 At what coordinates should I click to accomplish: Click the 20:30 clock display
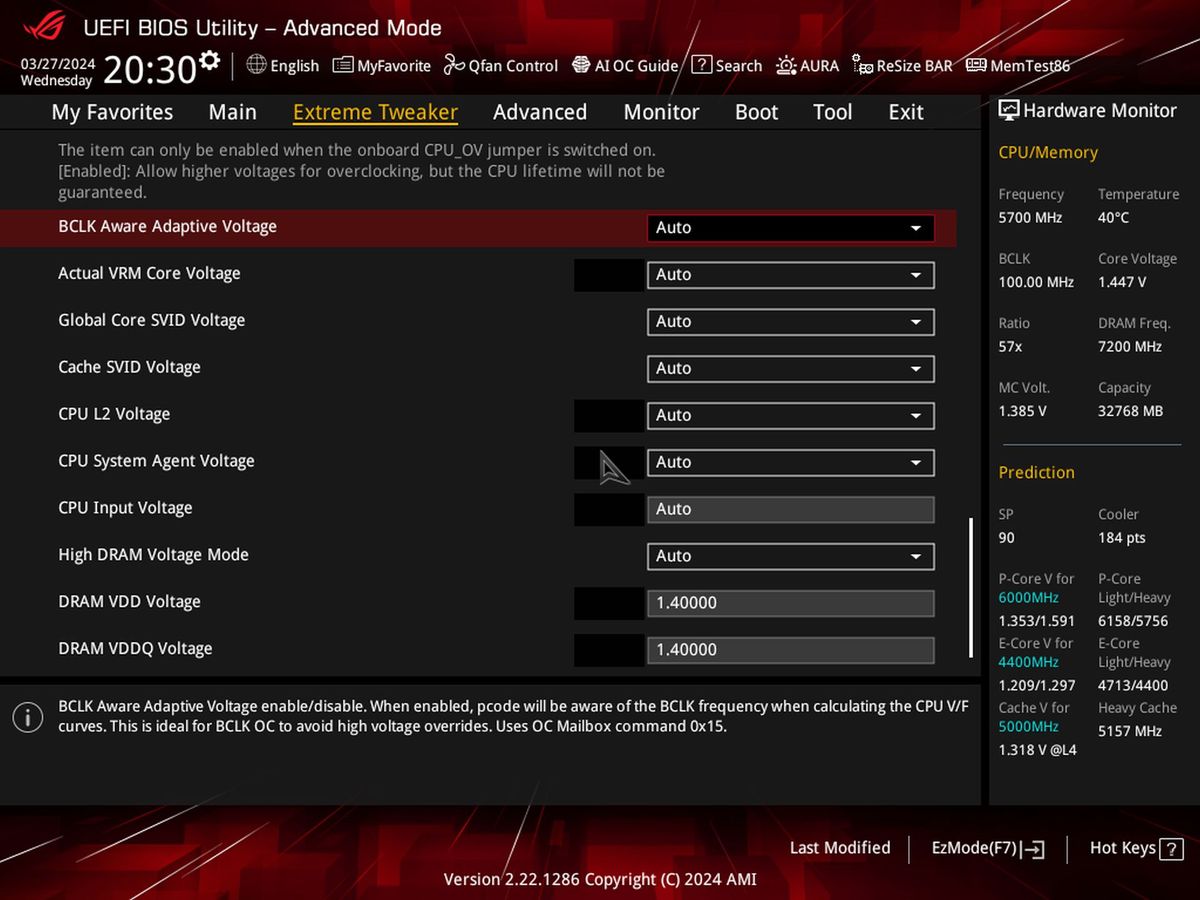coord(150,70)
